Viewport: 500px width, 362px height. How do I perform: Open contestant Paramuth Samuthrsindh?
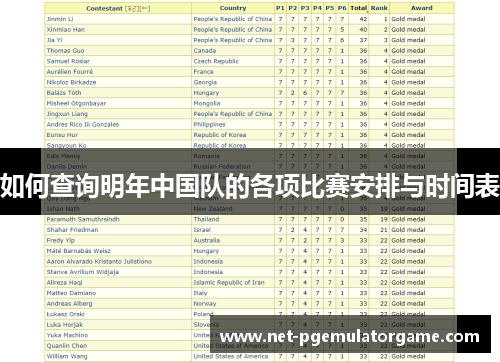tap(83, 219)
